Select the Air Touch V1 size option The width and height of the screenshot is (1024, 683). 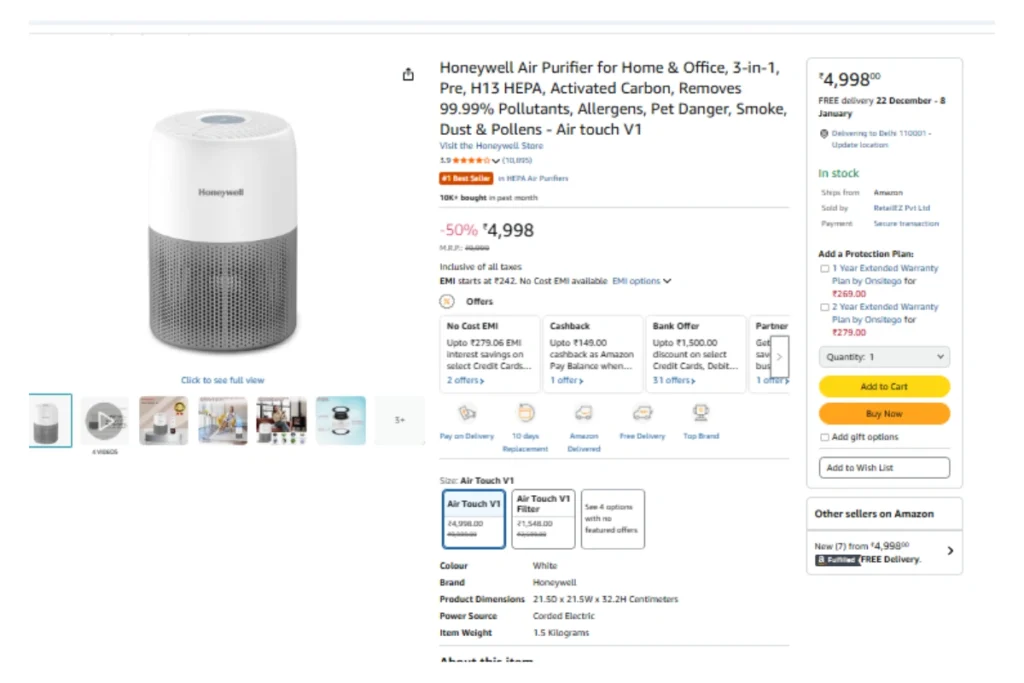pos(474,518)
